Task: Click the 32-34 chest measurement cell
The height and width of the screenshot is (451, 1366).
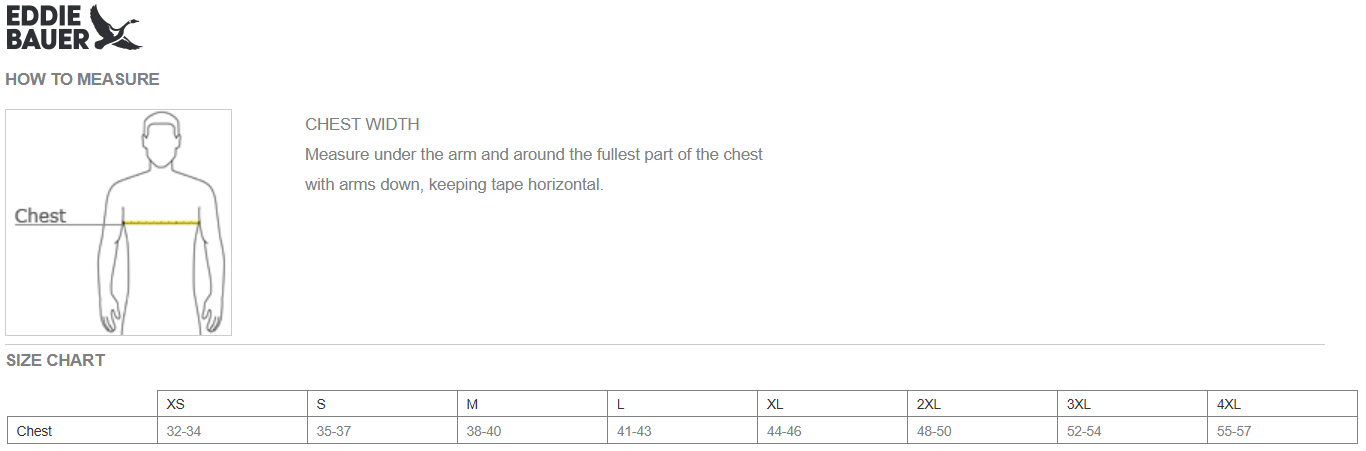Action: pyautogui.click(x=232, y=431)
